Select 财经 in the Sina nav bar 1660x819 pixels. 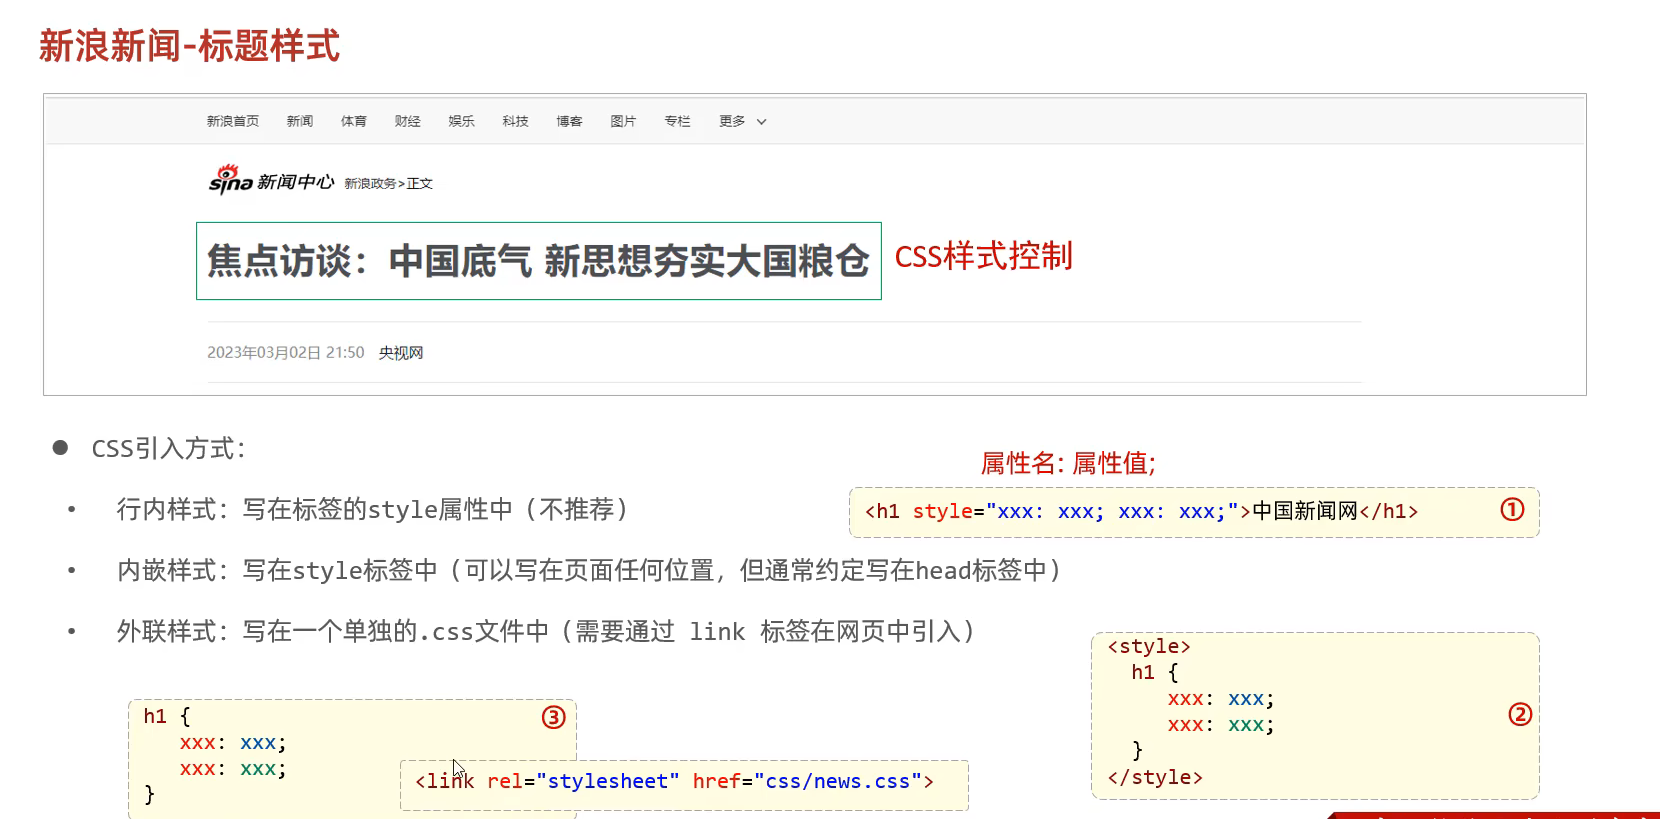(408, 121)
